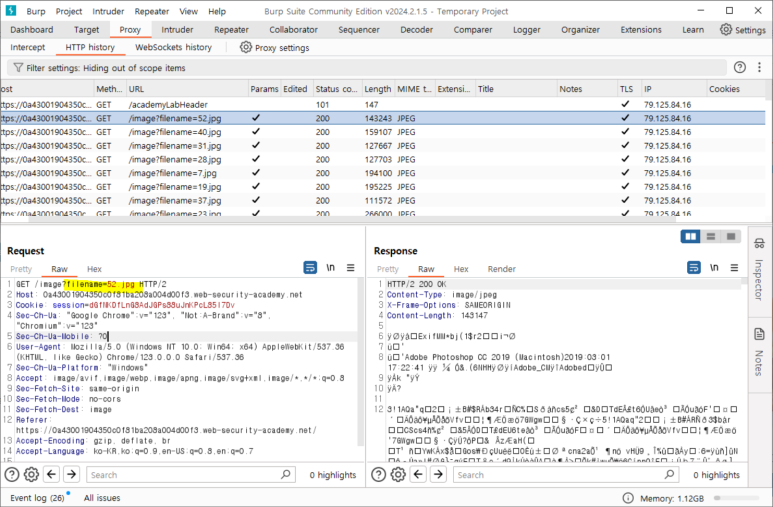
Task: Click the memory usage bar
Action: [737, 498]
